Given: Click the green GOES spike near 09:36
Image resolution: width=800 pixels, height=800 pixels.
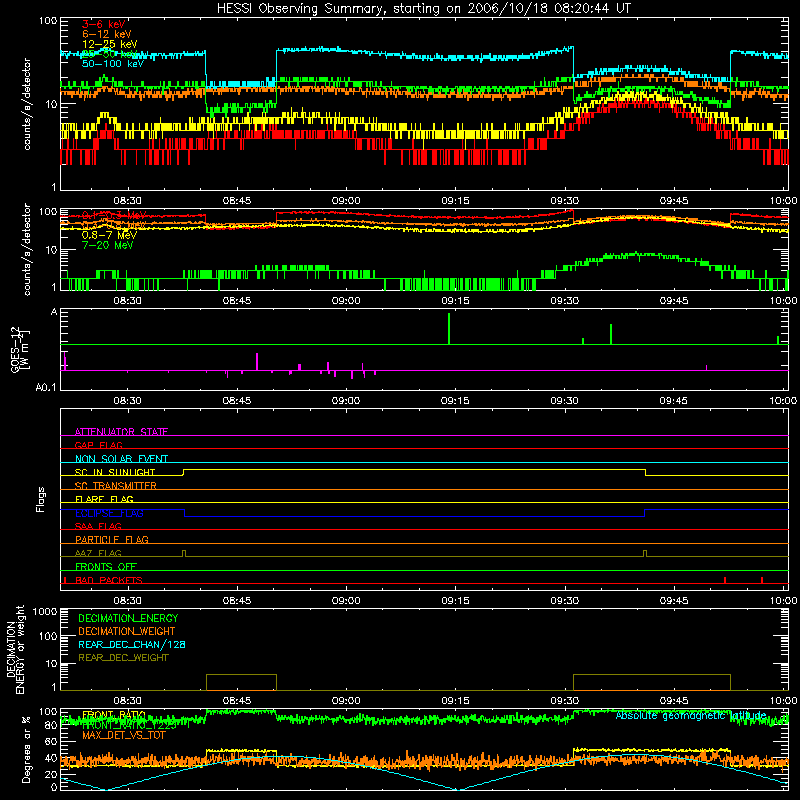Looking at the screenshot, I should [611, 334].
